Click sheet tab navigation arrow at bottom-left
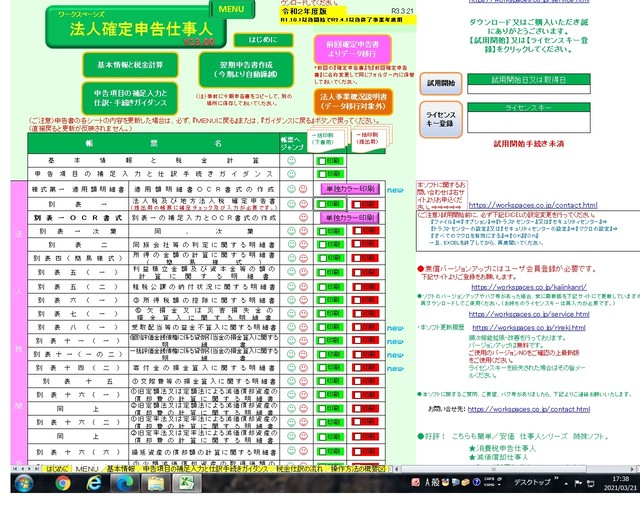640x512 pixels. pos(15,469)
